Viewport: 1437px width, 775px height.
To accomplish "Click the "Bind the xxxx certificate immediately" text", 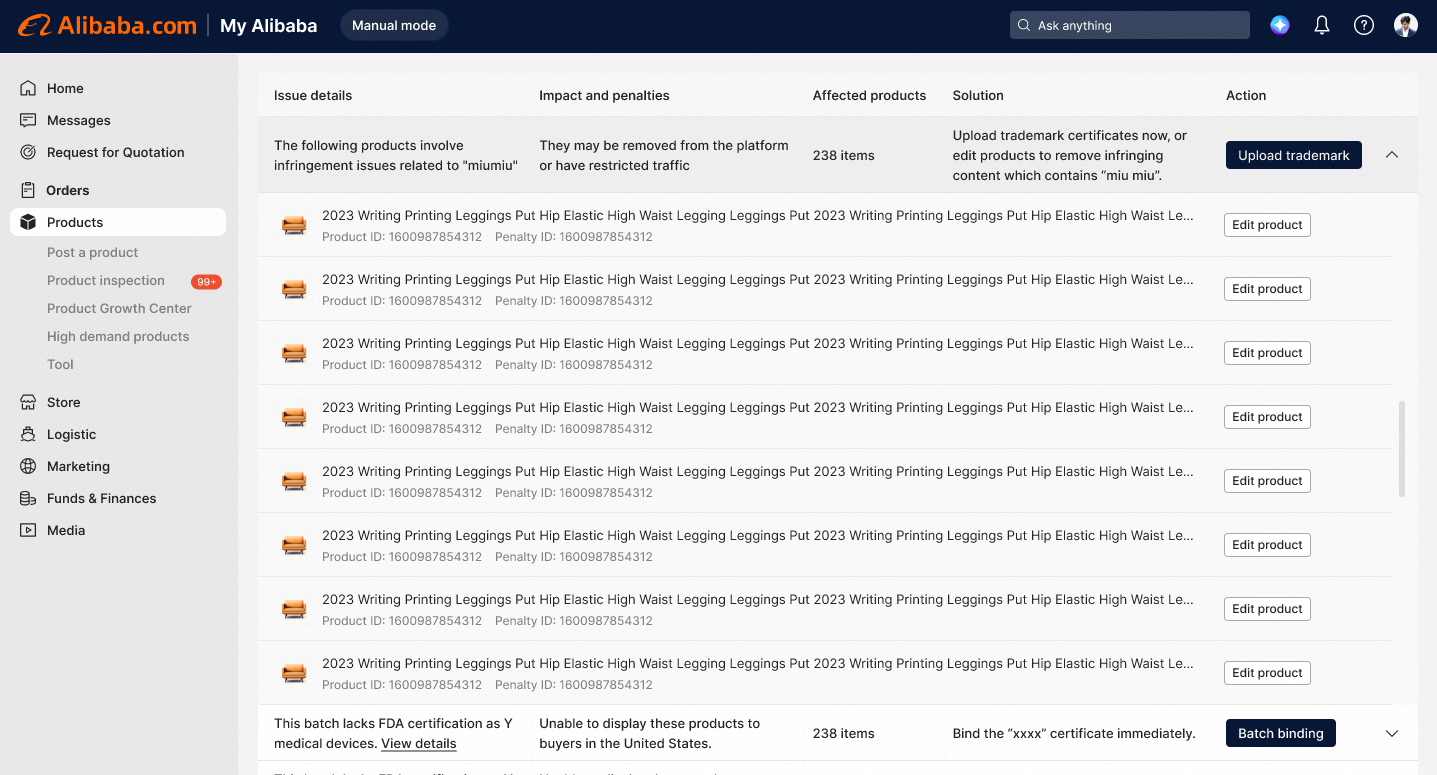I will pyautogui.click(x=1074, y=733).
